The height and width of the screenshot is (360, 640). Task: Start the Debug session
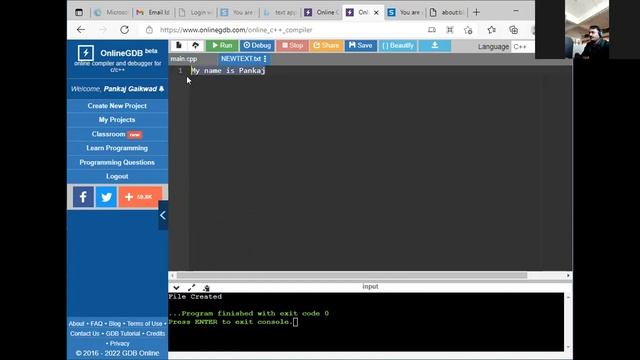[257, 45]
